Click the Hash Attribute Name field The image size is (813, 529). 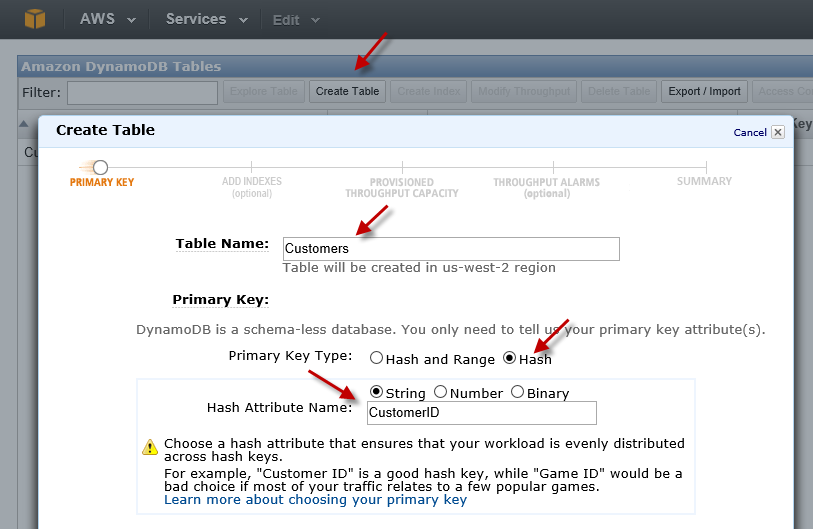click(x=482, y=413)
